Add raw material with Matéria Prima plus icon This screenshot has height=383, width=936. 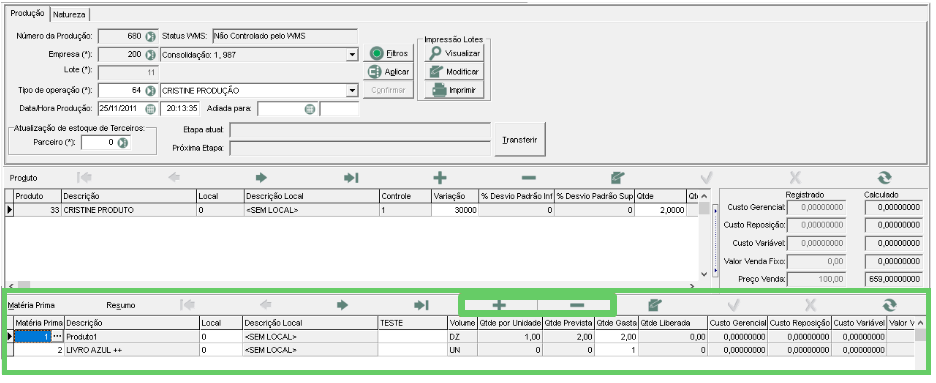pyautogui.click(x=499, y=305)
